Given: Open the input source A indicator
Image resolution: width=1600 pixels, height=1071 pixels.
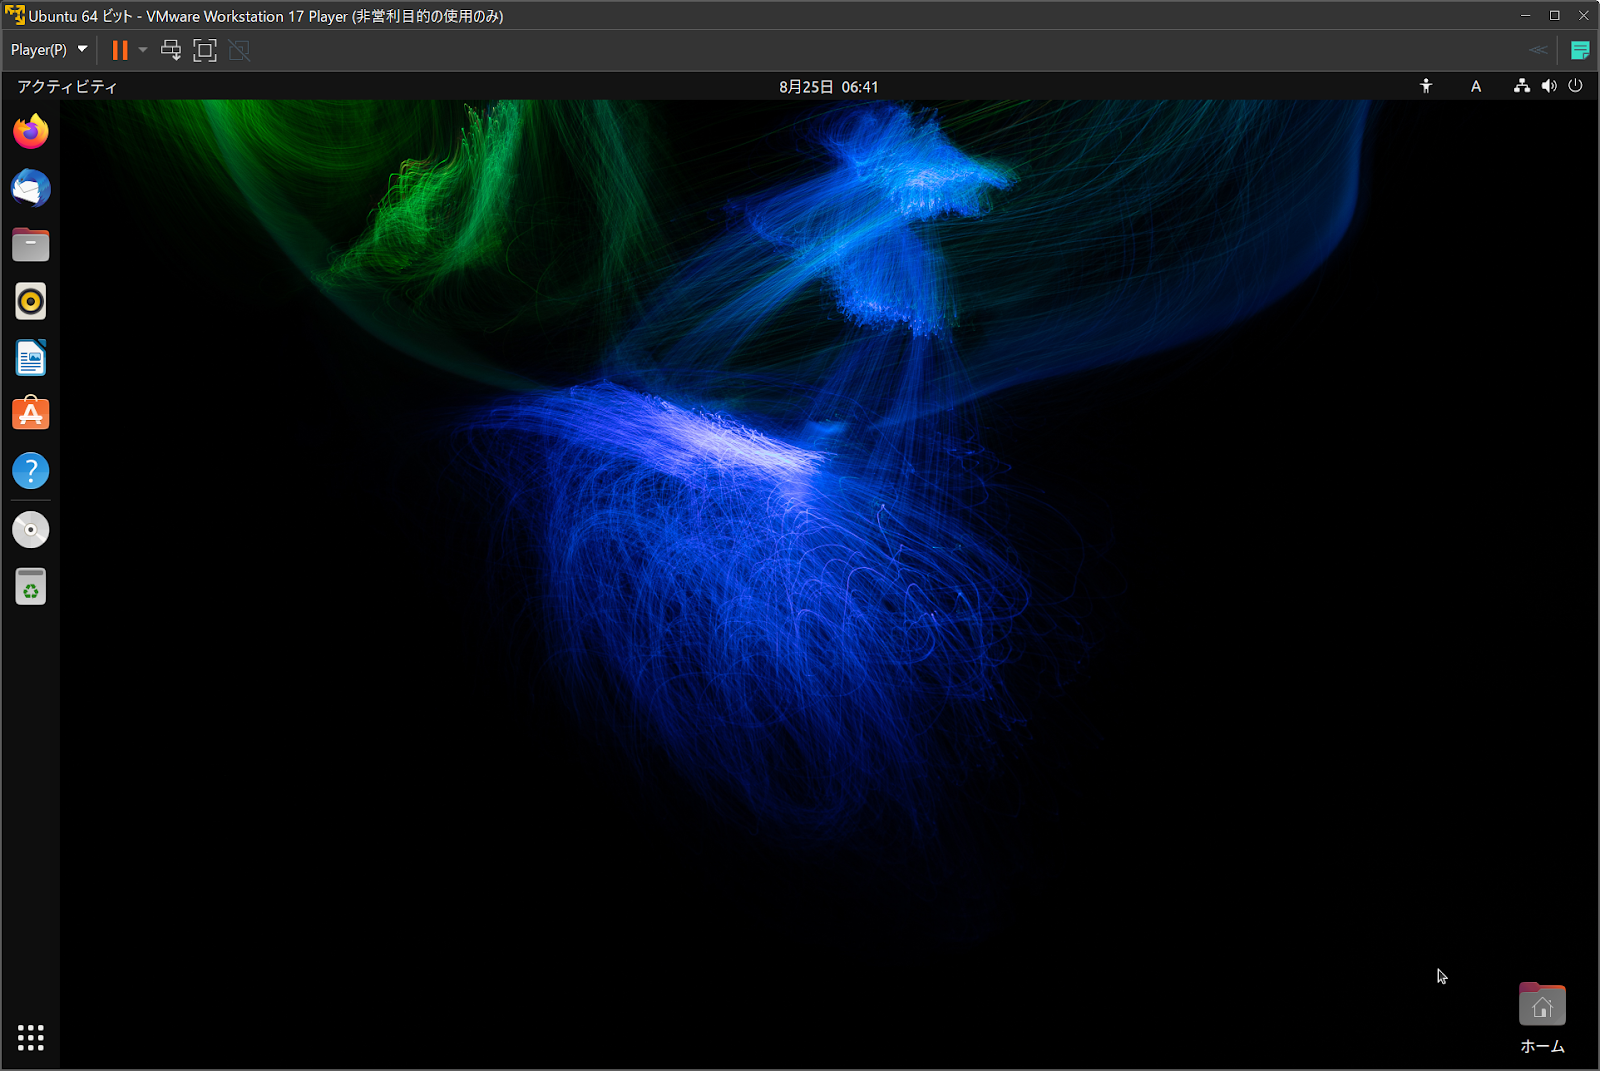Looking at the screenshot, I should [1475, 87].
